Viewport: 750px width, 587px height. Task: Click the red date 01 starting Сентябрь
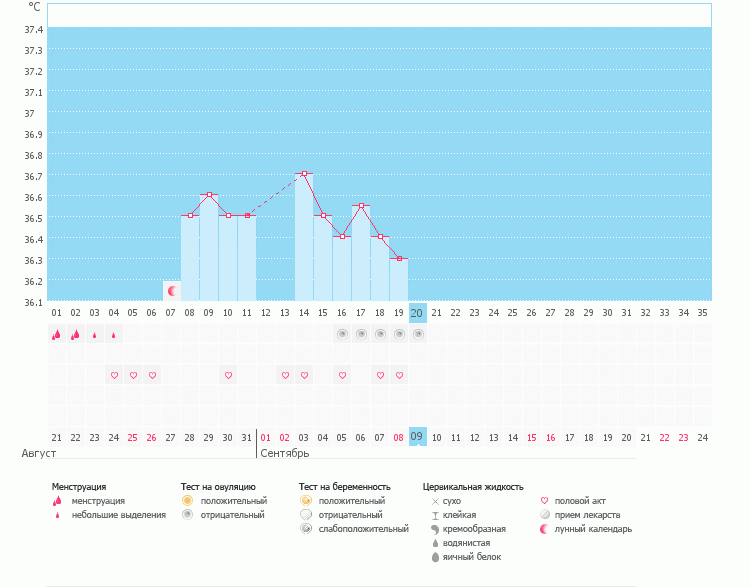click(x=266, y=437)
